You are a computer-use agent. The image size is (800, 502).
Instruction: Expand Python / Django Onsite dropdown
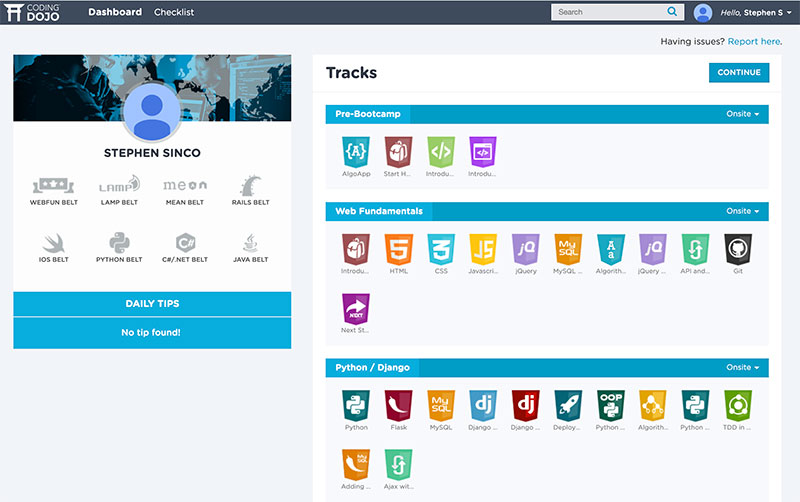coord(742,367)
